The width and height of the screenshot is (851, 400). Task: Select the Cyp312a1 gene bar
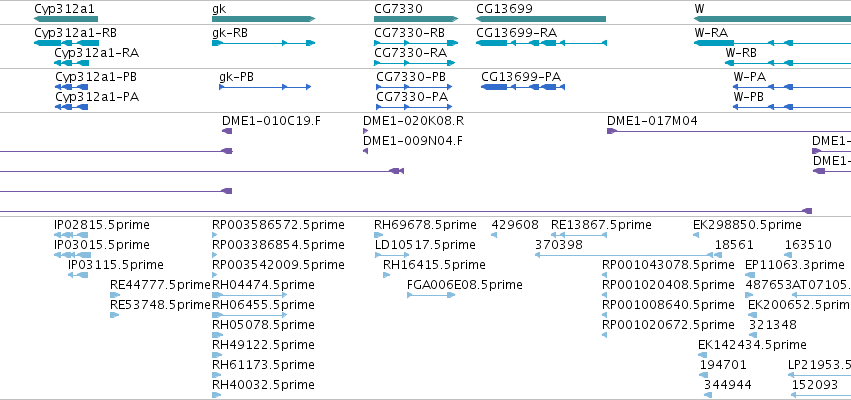(x=66, y=19)
